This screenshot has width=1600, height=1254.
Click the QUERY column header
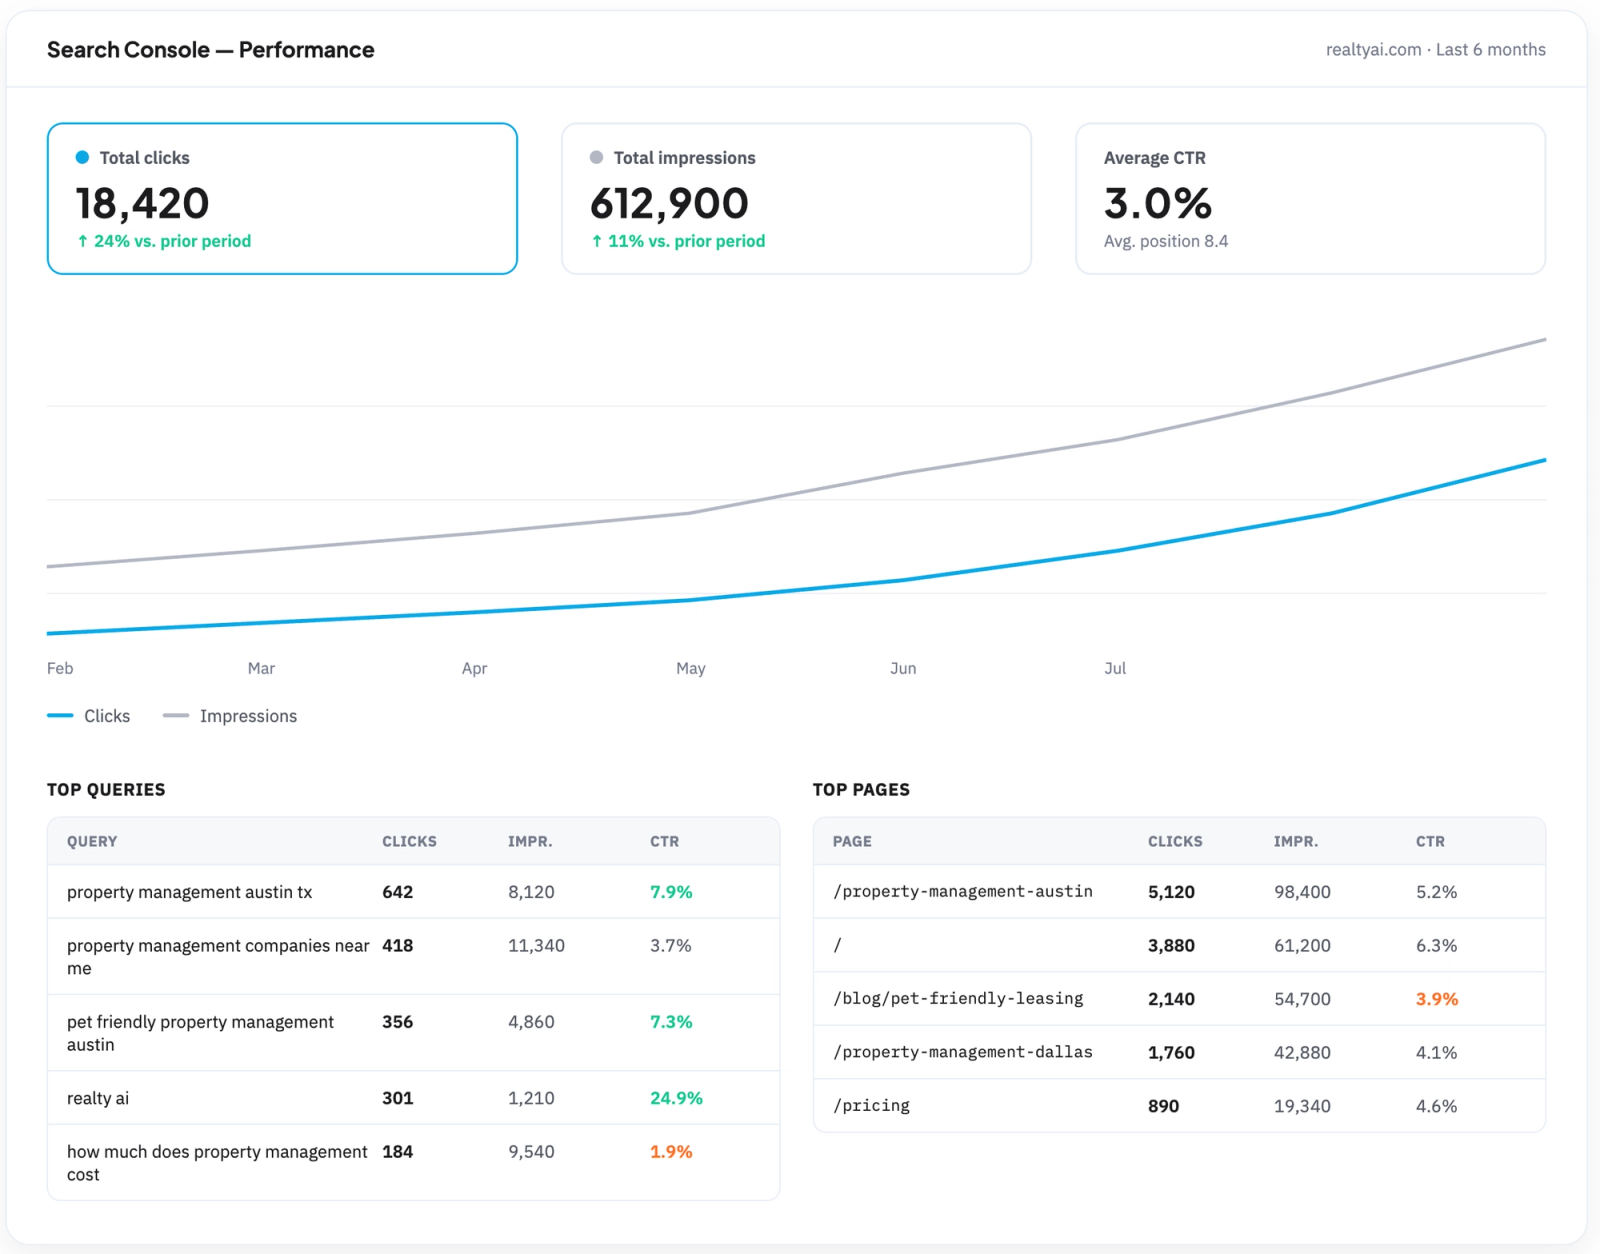(x=92, y=841)
